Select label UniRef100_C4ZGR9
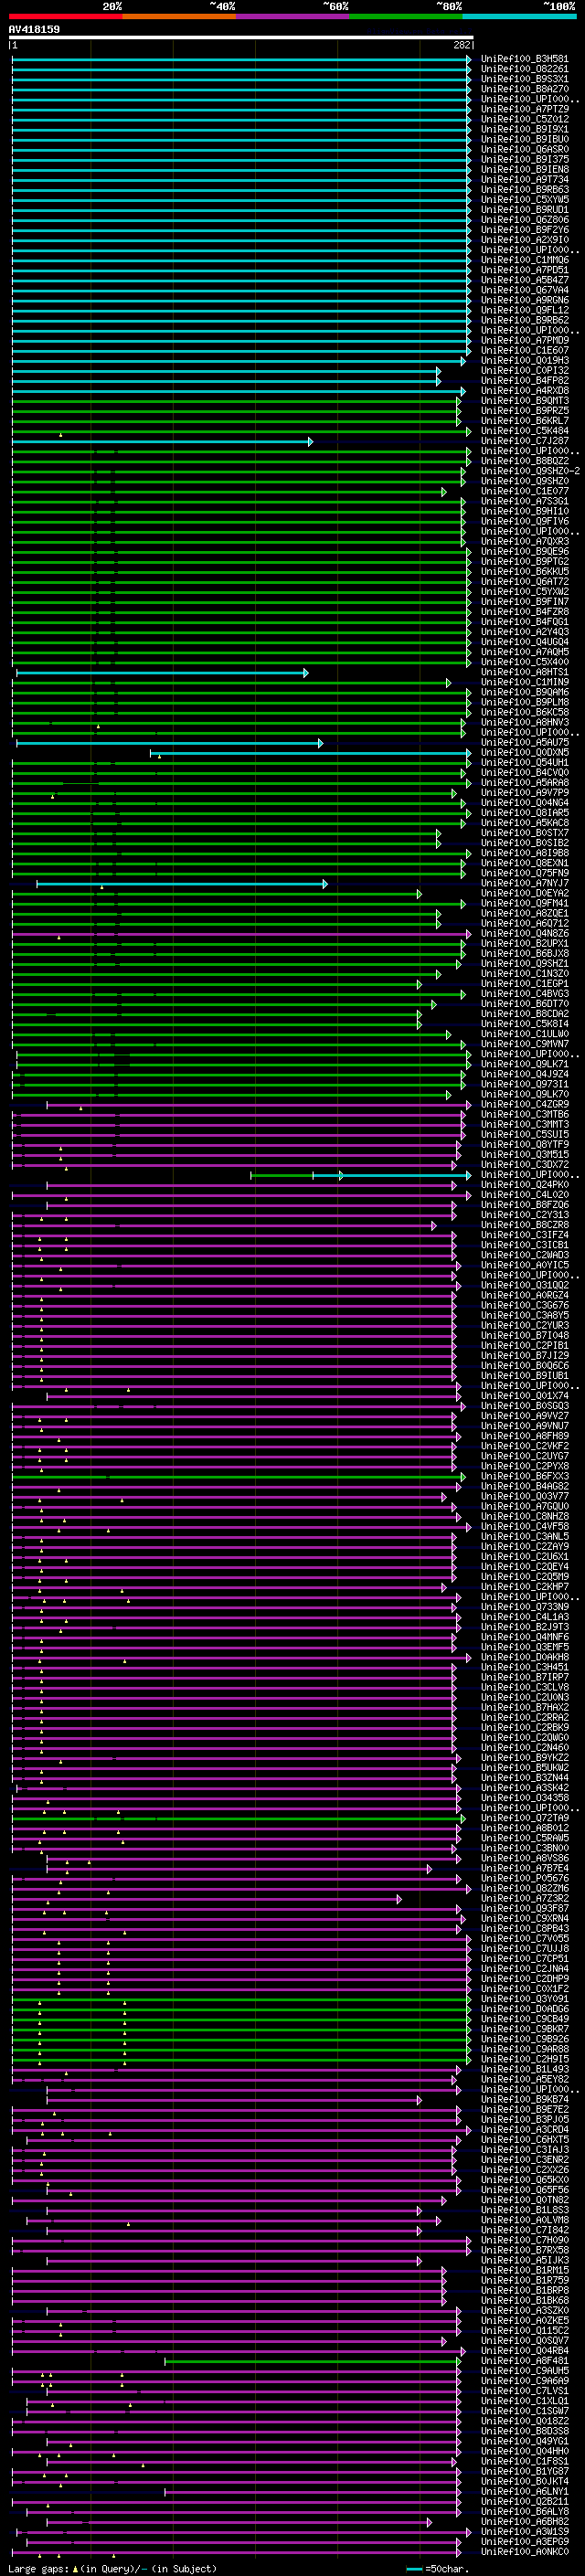The image size is (585, 2576). click(525, 1104)
